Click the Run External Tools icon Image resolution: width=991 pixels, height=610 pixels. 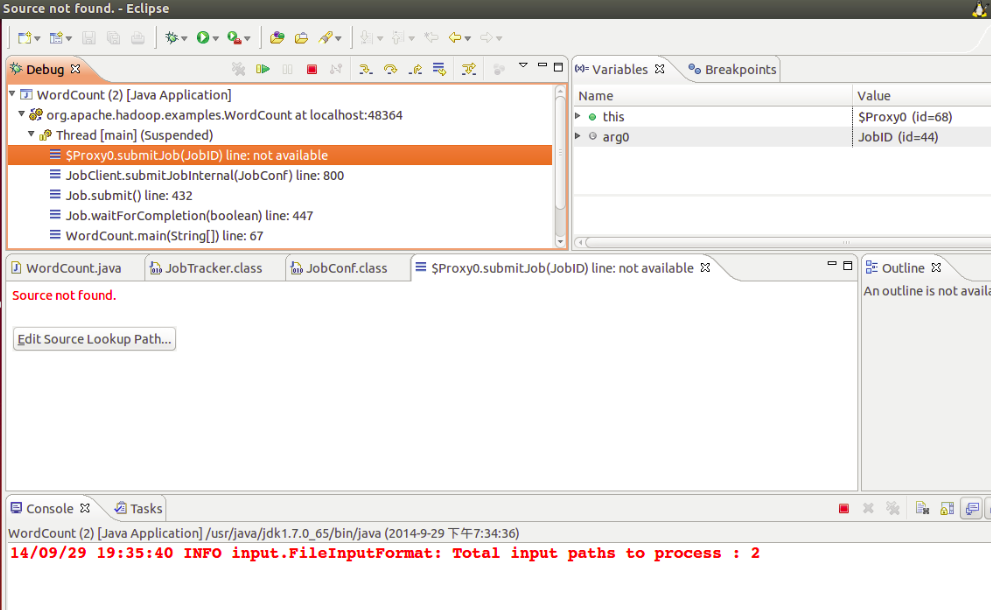(234, 38)
